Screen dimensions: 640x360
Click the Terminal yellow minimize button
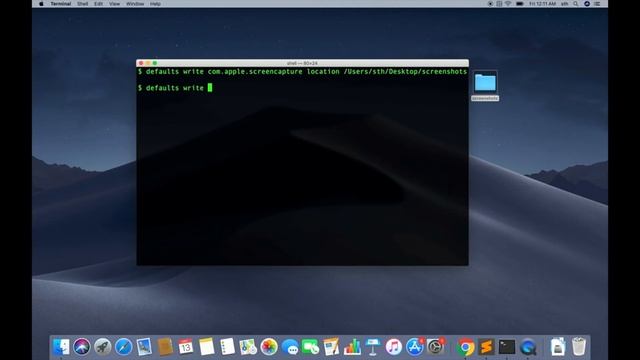click(148, 63)
